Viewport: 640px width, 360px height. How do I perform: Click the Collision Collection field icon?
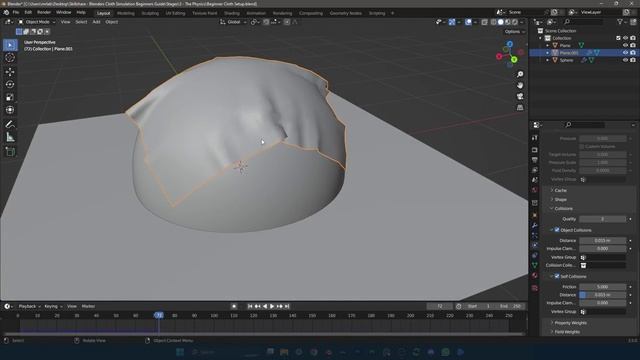tap(583, 265)
